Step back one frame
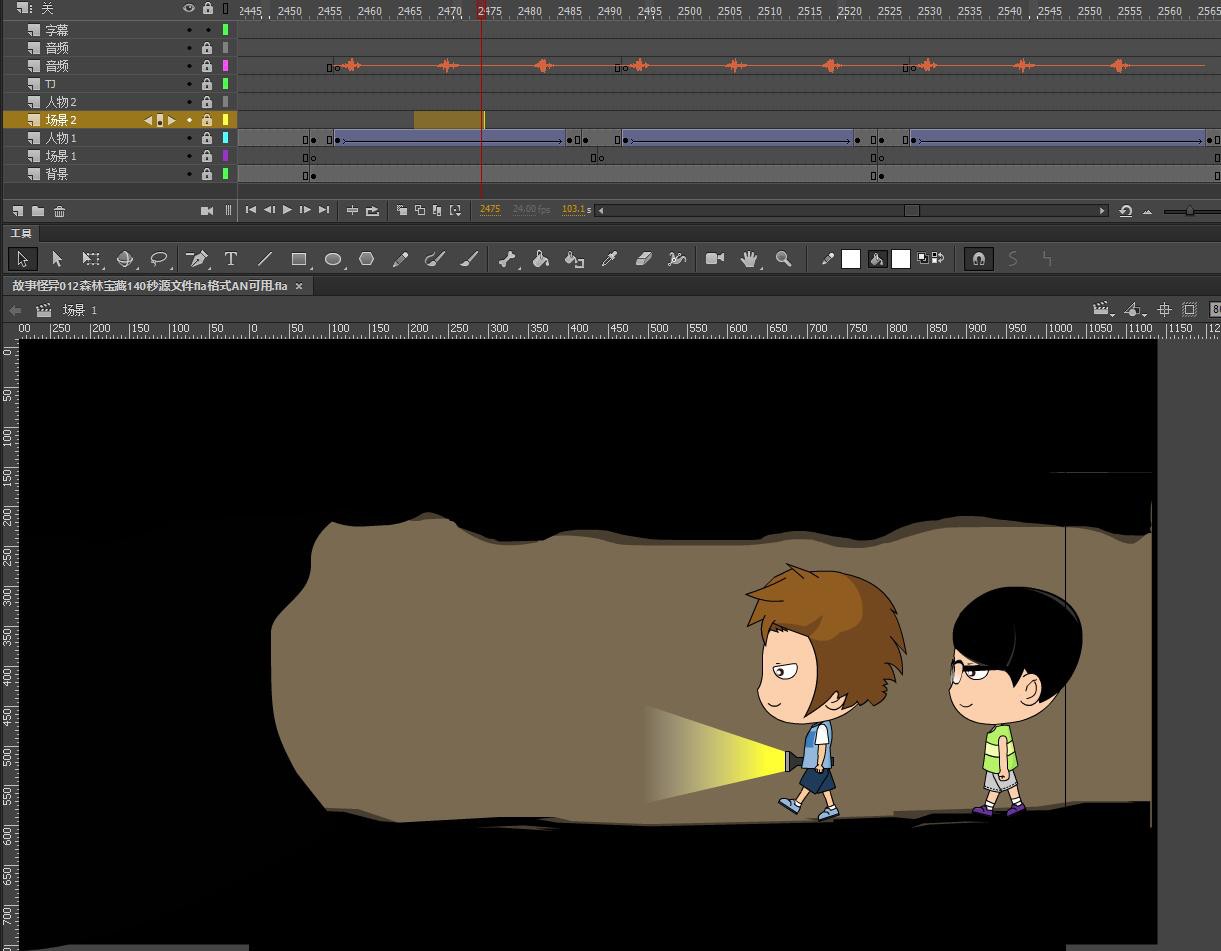 [x=269, y=210]
